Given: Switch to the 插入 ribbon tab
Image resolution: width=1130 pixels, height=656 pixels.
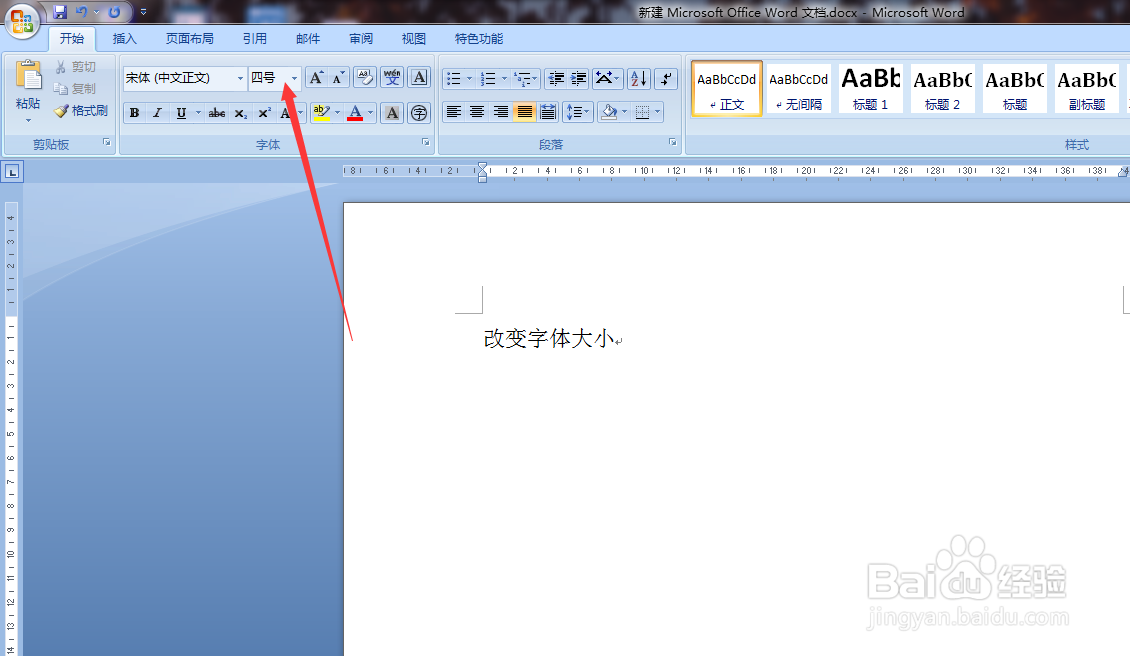Looking at the screenshot, I should (124, 38).
